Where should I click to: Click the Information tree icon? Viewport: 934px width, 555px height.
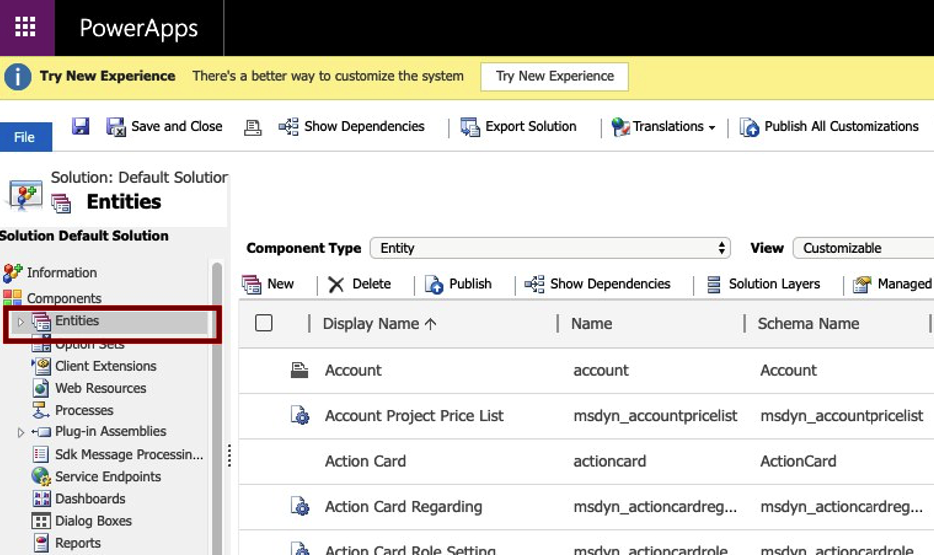click(13, 273)
